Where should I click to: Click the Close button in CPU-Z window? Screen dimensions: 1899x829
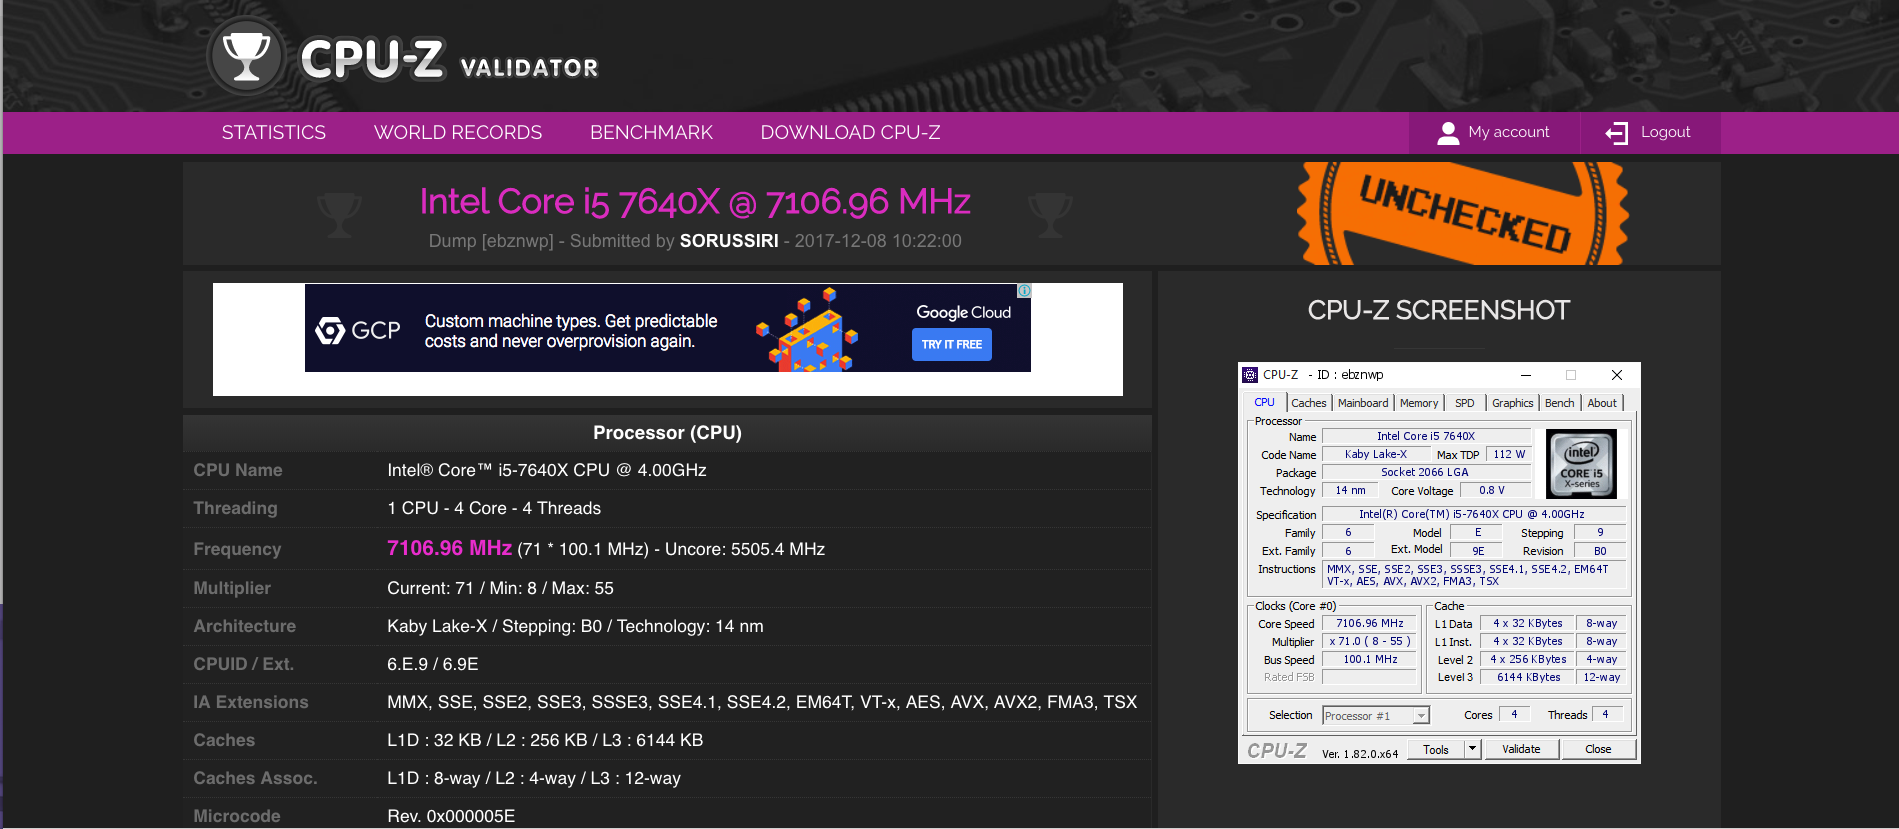point(1598,749)
